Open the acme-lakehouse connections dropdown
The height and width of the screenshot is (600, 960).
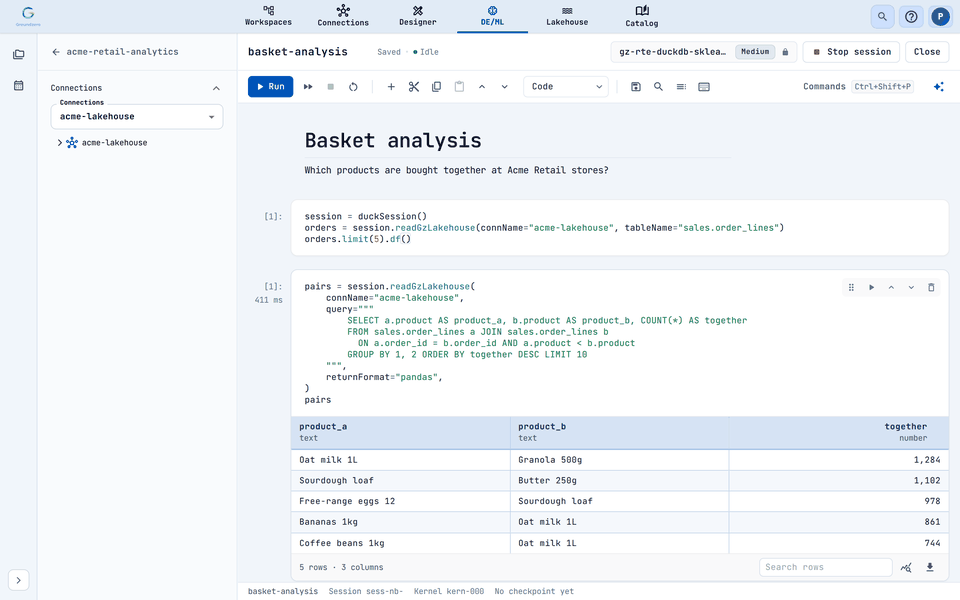coord(137,116)
